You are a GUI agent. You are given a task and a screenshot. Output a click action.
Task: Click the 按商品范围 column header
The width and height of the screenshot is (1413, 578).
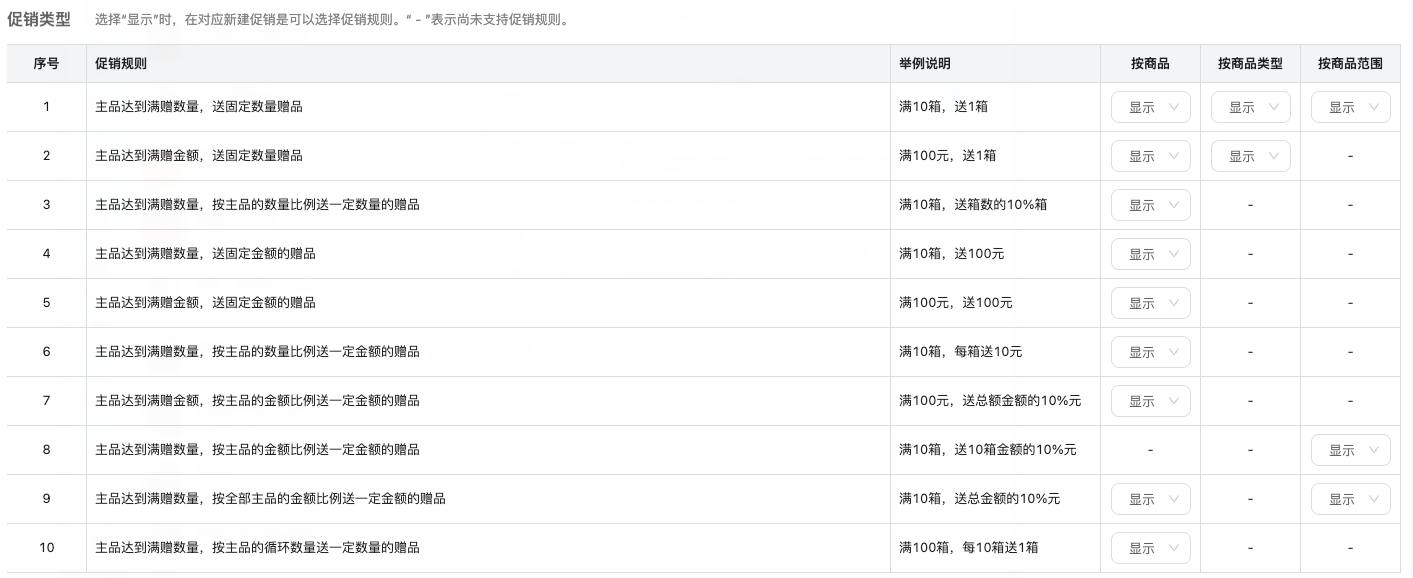[x=1350, y=63]
